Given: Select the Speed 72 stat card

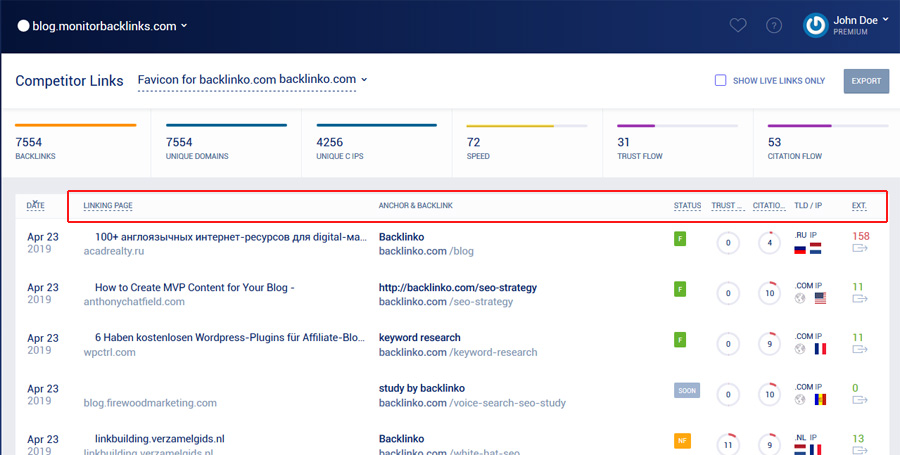Looking at the screenshot, I should [527, 142].
